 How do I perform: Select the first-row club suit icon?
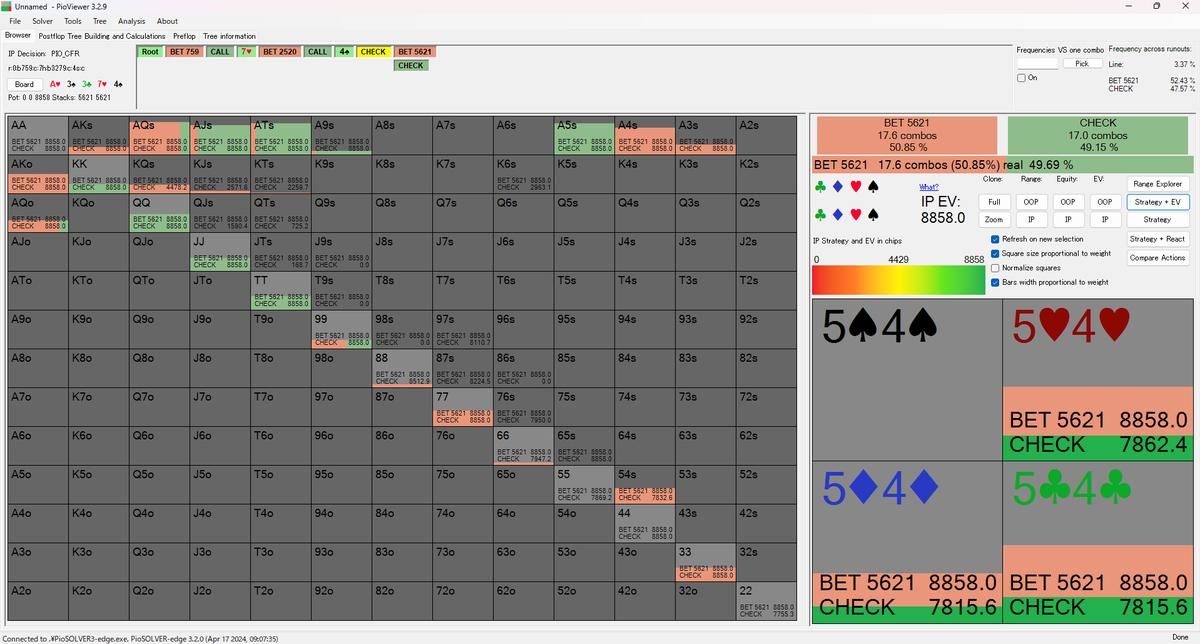click(x=820, y=187)
